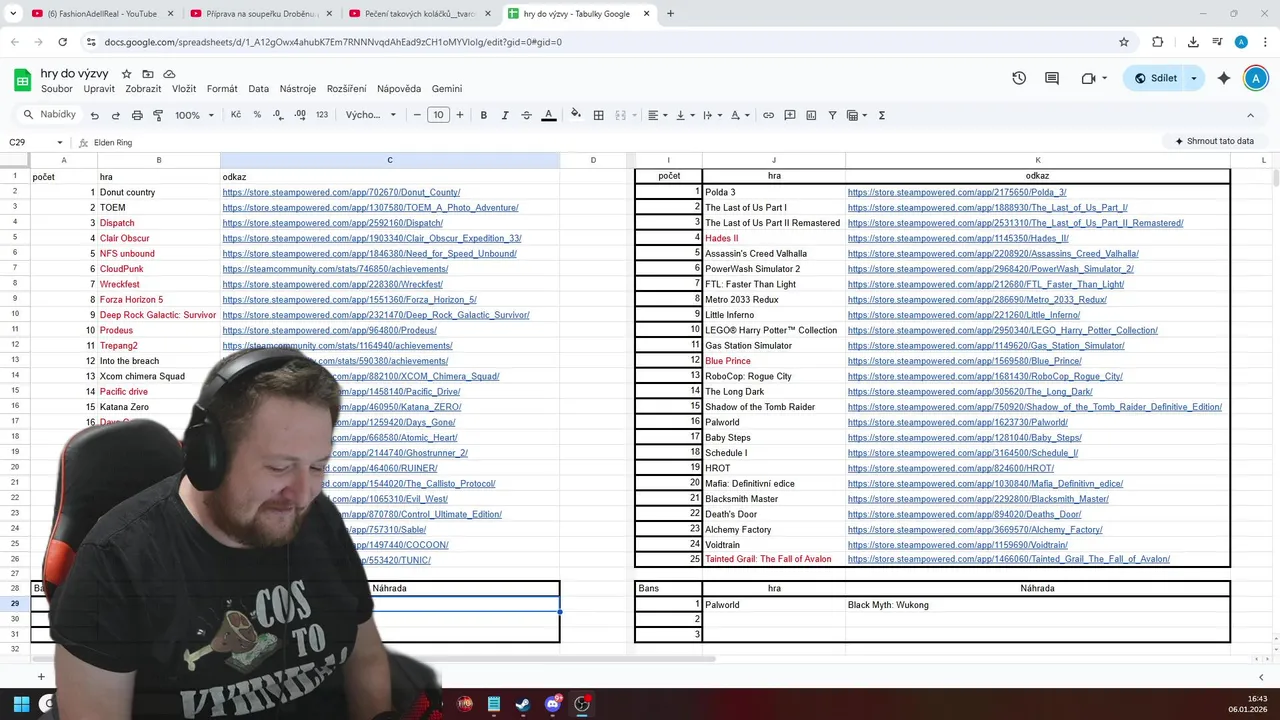Screen dimensions: 1280x720
Task: Click the Add sheet plus icon
Action: 41,677
